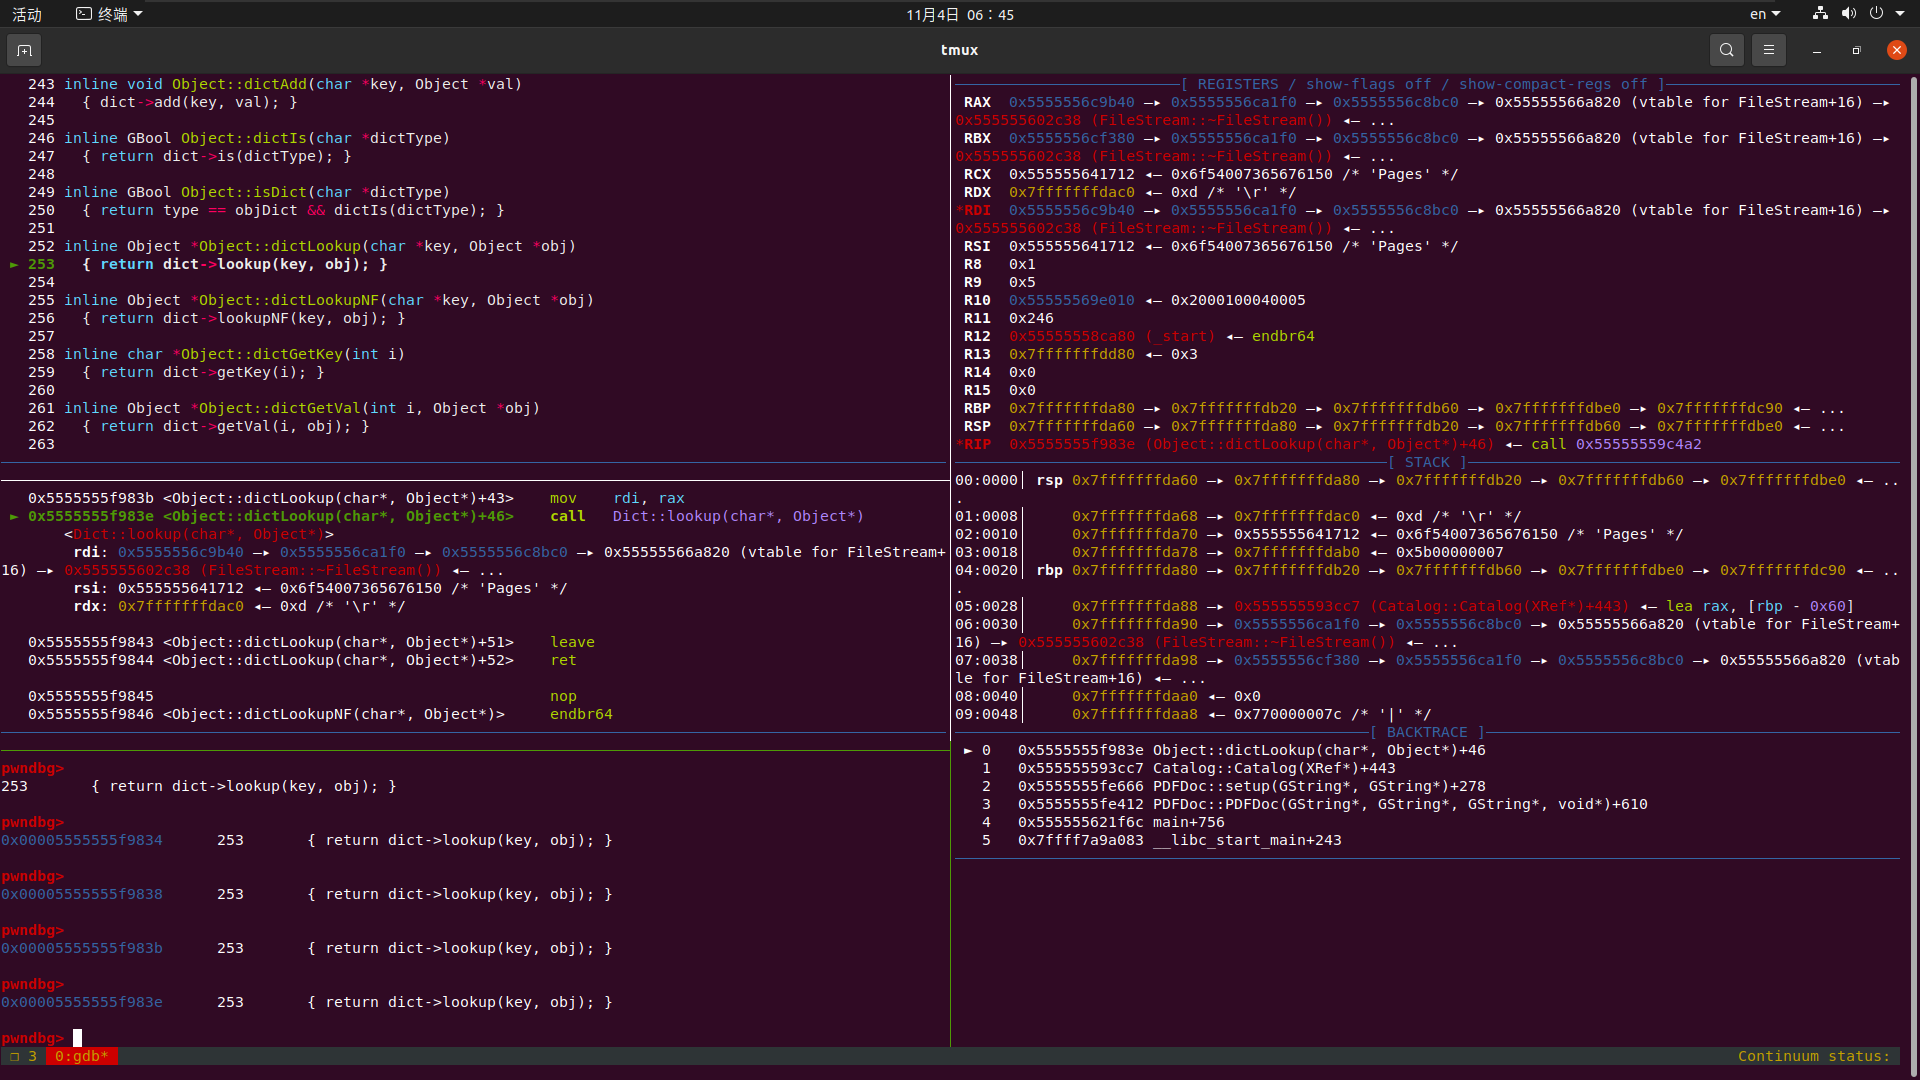Screen dimensions: 1920x1080
Task: Open the network status icon
Action: click(1820, 14)
